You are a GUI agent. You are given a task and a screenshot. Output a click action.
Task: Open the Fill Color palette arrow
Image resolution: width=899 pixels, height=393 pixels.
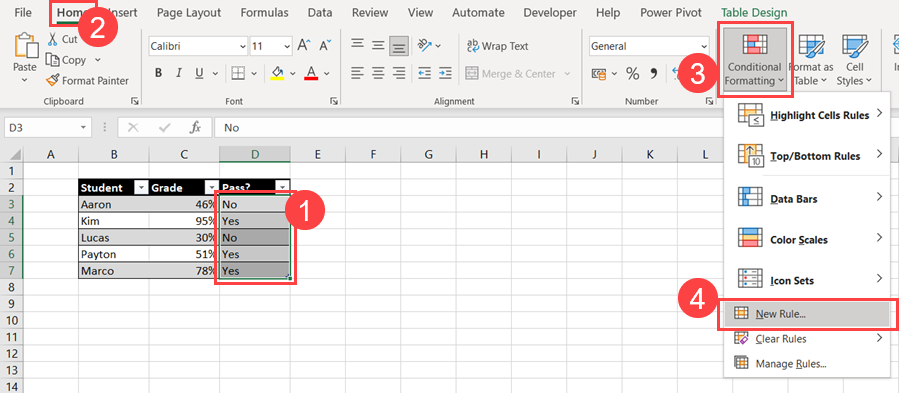click(292, 74)
